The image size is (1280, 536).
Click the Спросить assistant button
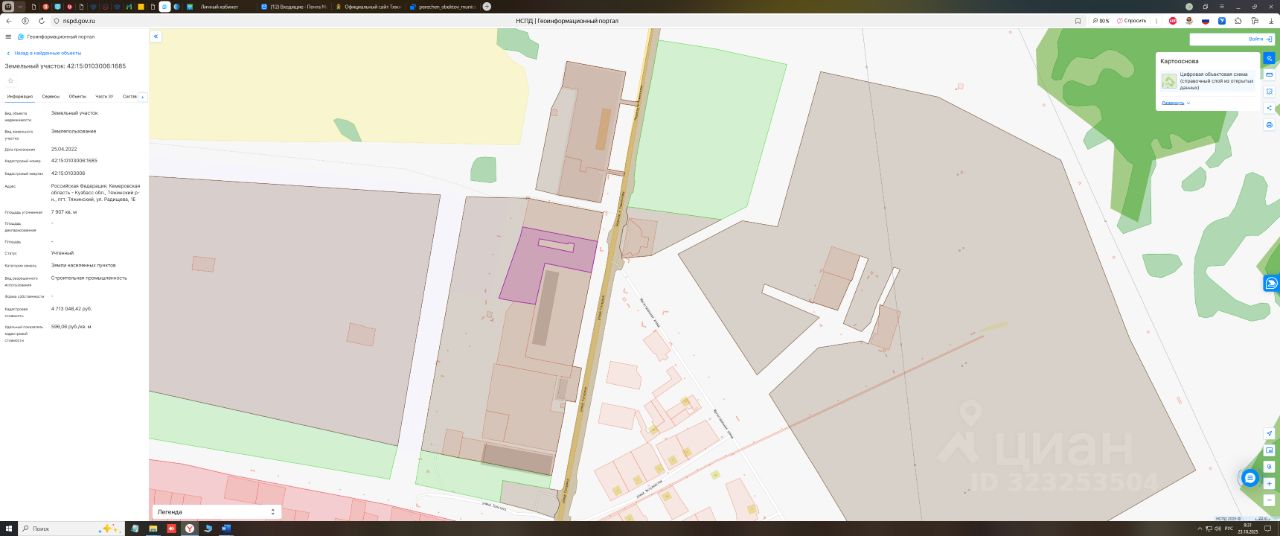click(1132, 20)
